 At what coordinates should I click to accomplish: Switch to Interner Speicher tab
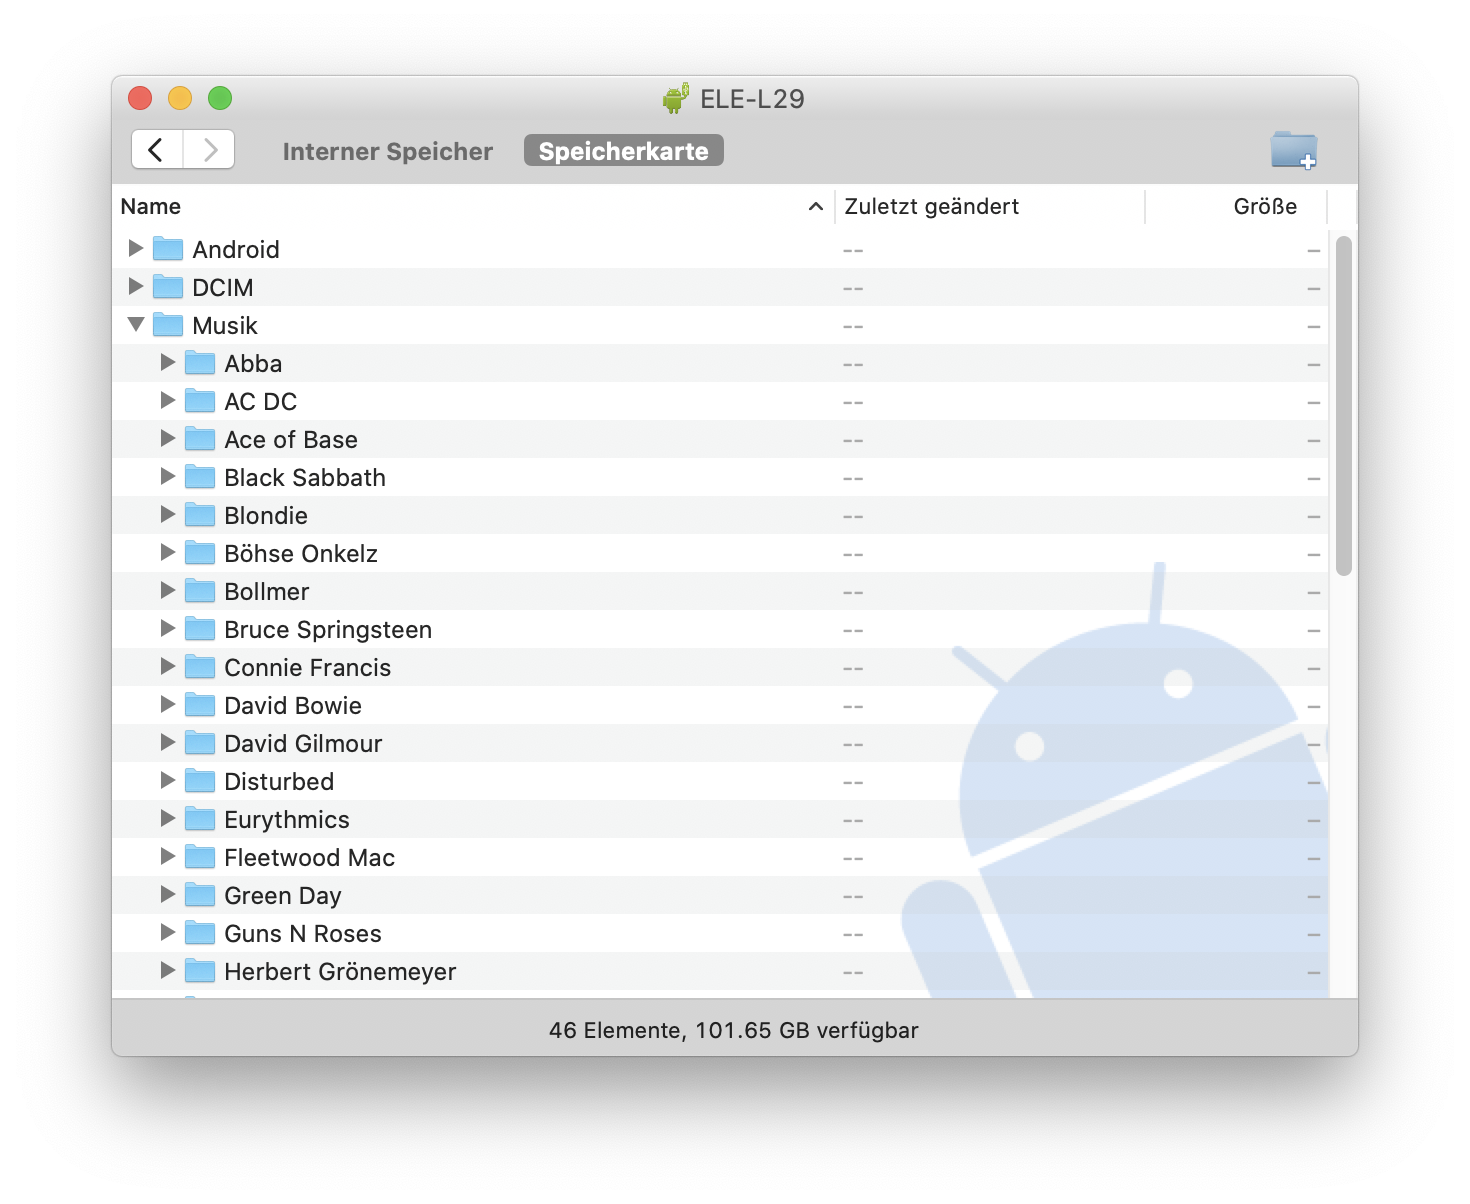click(388, 151)
